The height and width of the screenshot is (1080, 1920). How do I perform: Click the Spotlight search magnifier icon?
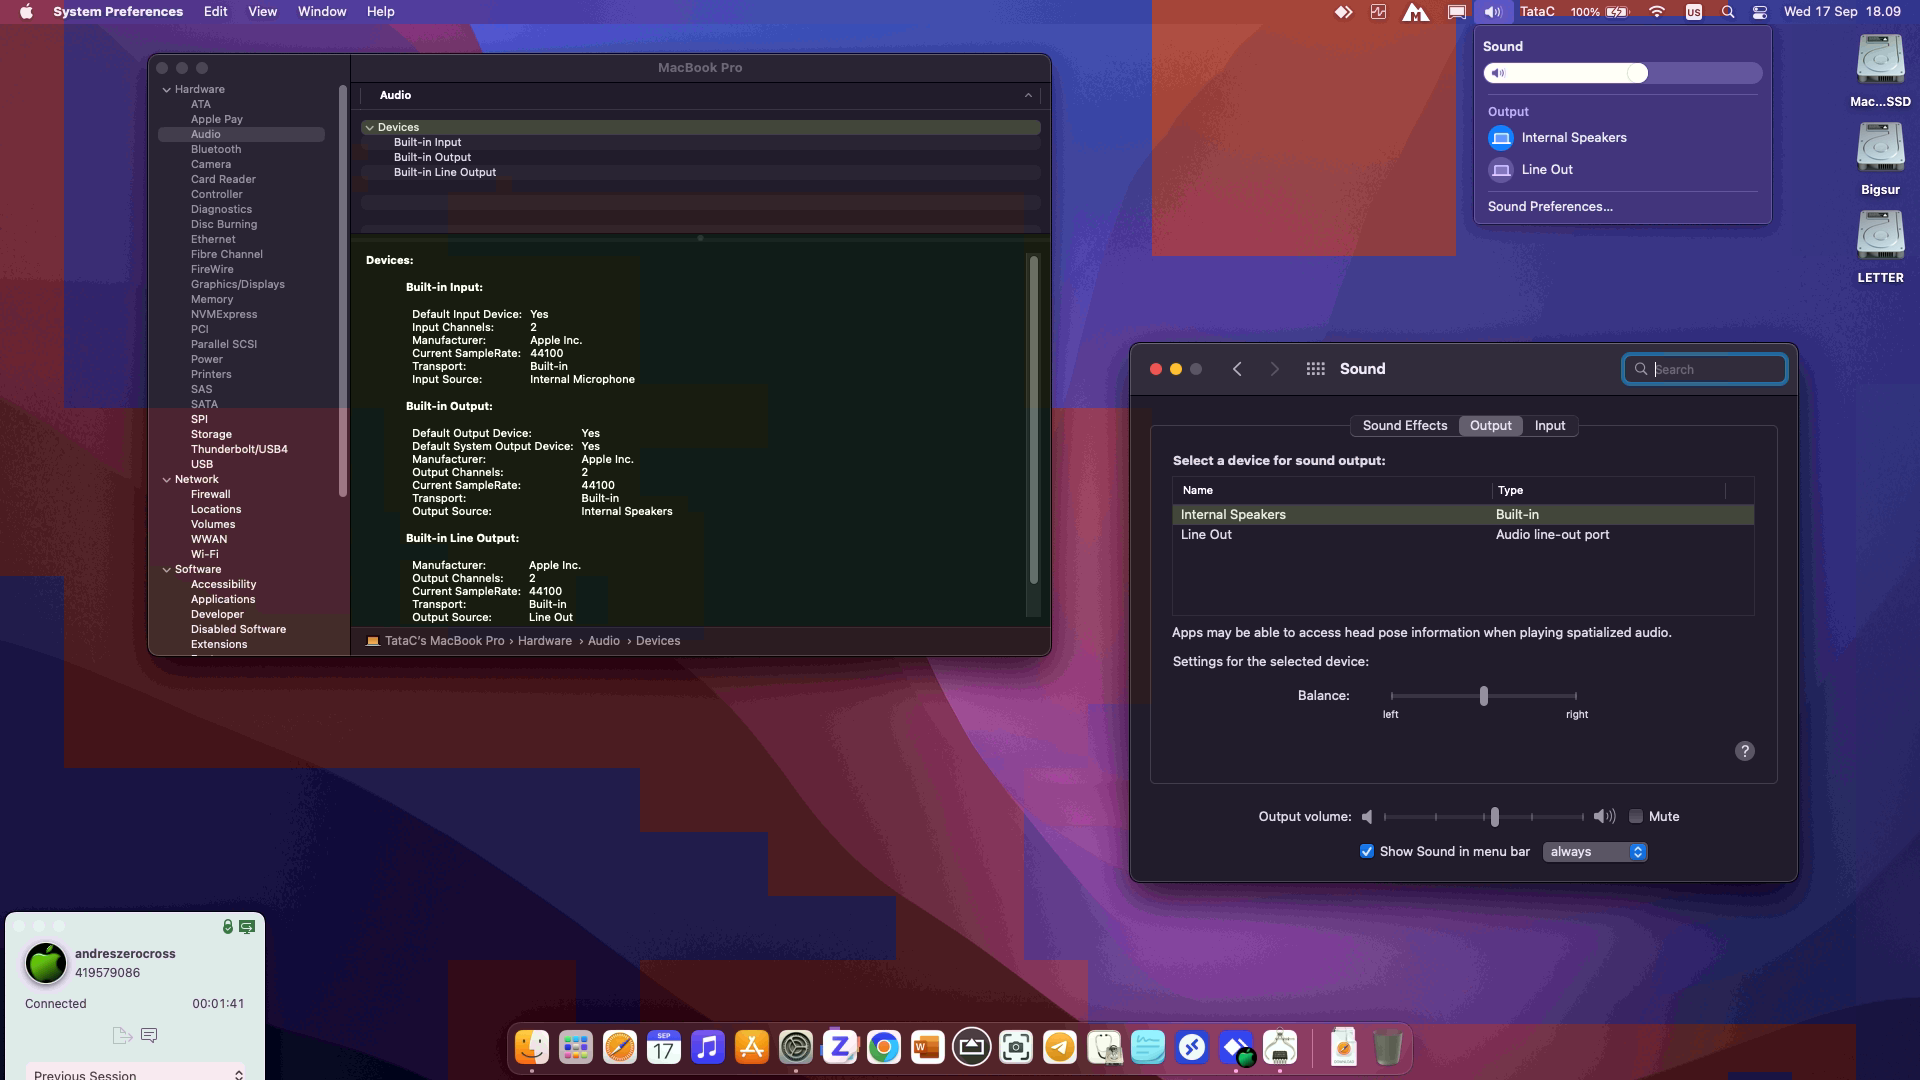(1727, 12)
